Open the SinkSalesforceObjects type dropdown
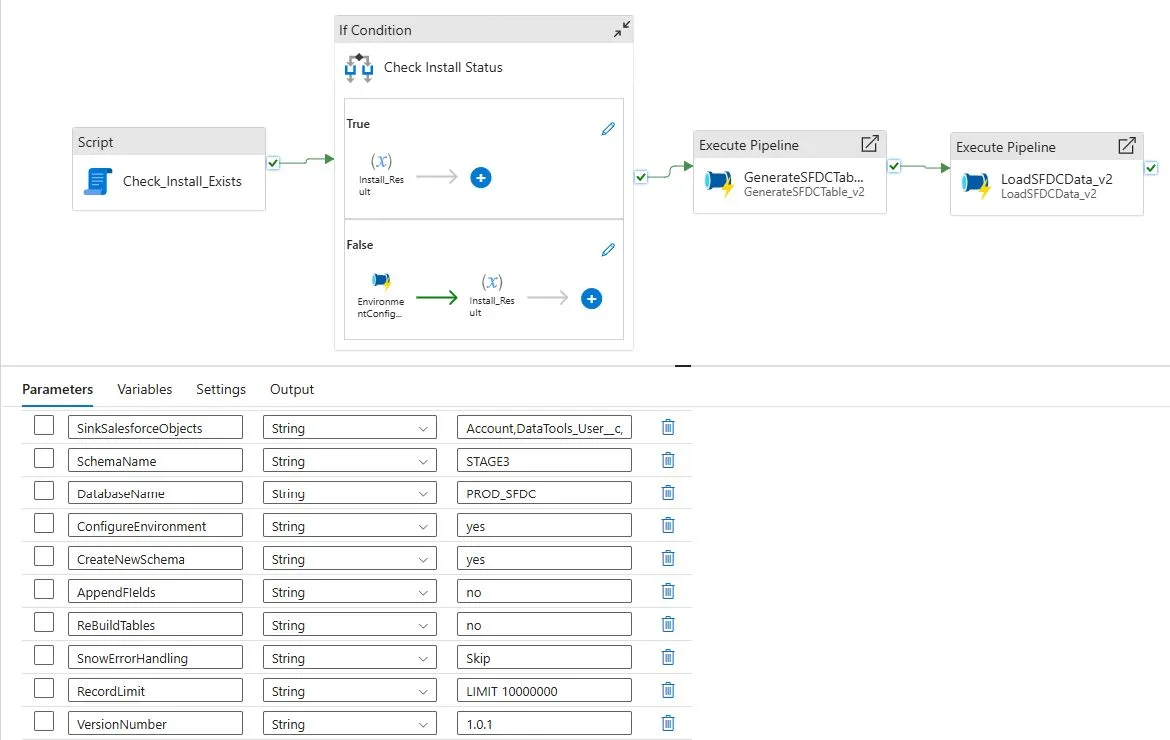Image resolution: width=1170 pixels, height=740 pixels. click(x=424, y=426)
